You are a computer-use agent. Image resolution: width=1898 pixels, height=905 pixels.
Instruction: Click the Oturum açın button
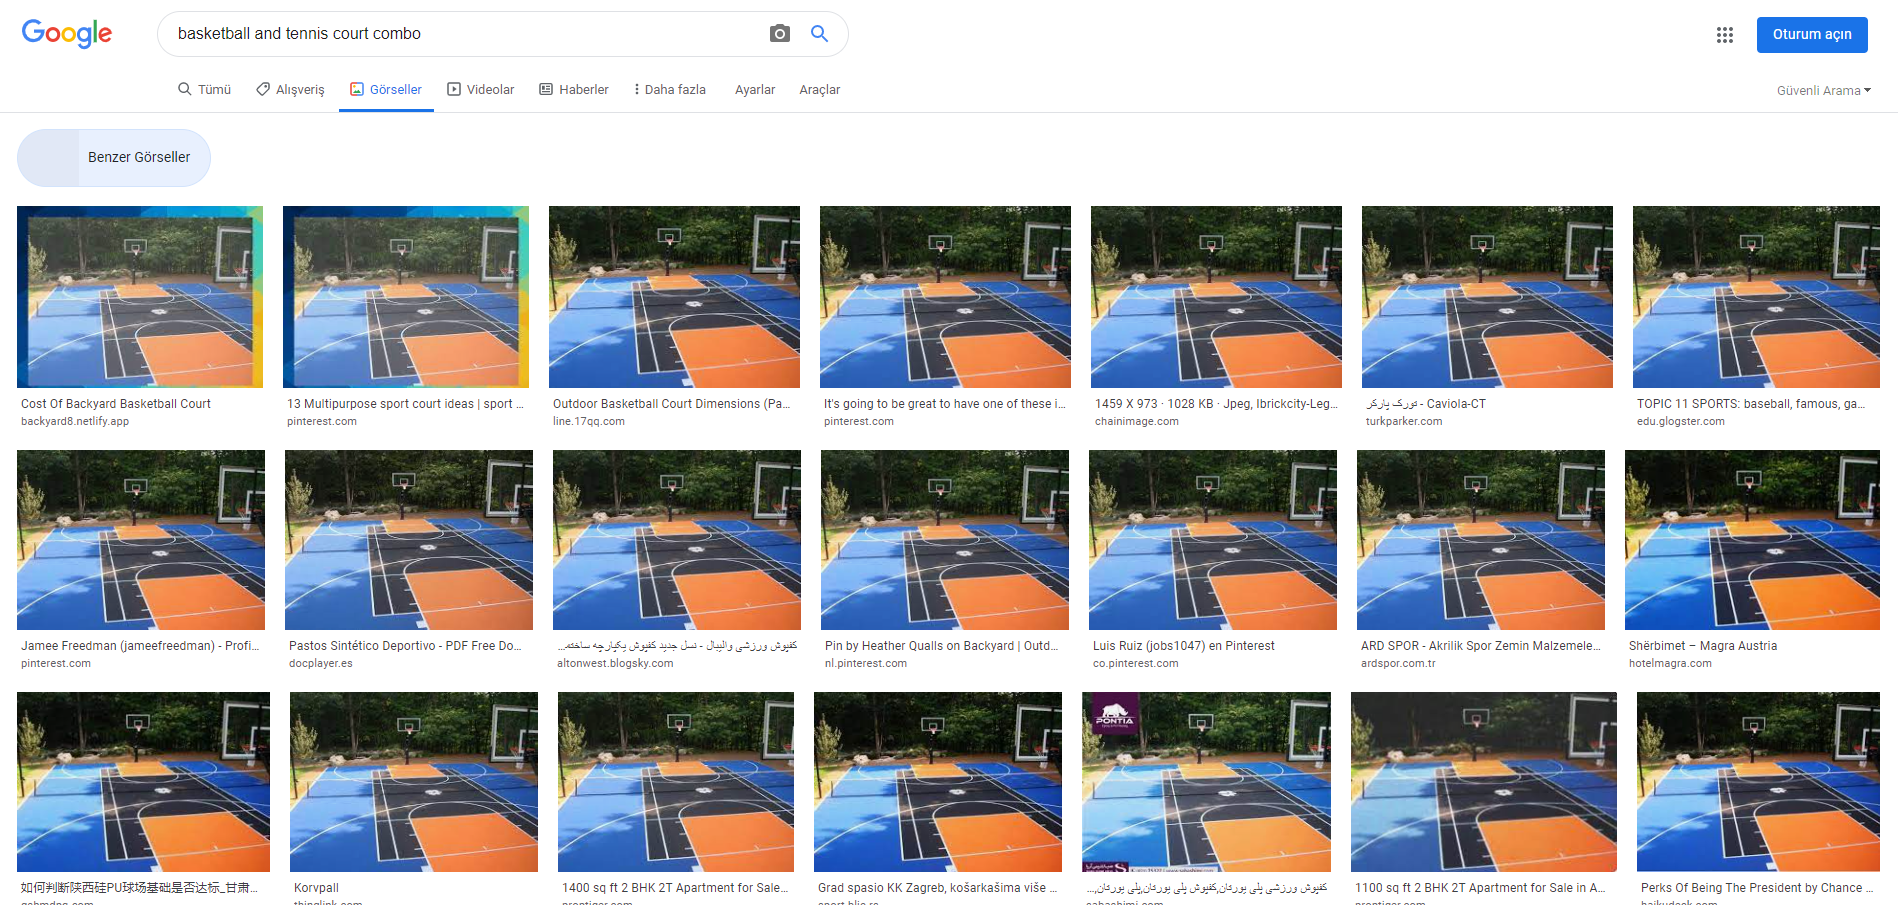point(1811,34)
